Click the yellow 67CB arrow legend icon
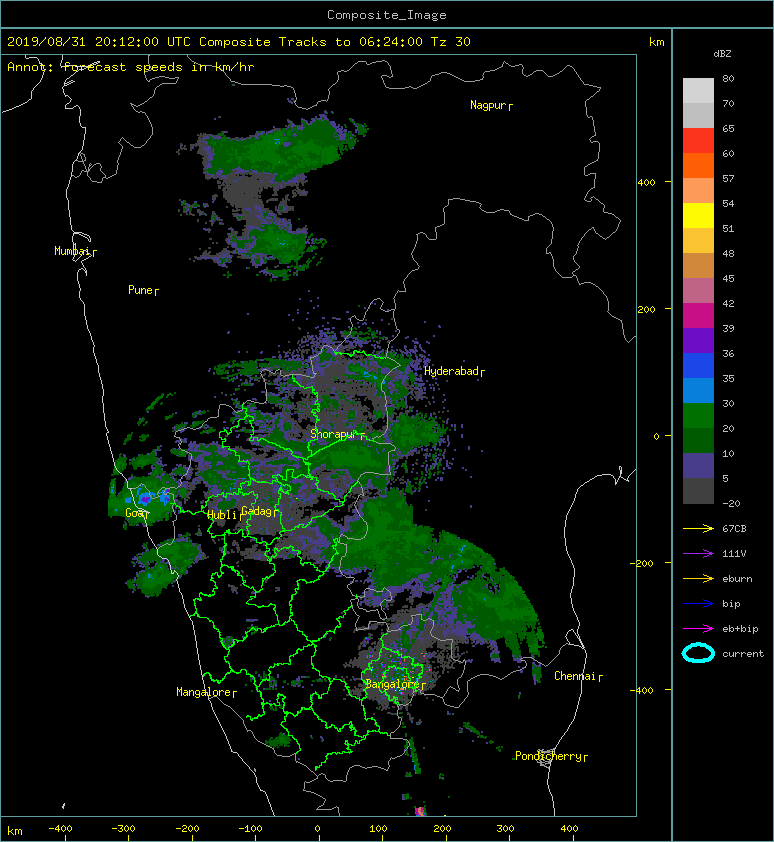The image size is (774, 842). [698, 529]
